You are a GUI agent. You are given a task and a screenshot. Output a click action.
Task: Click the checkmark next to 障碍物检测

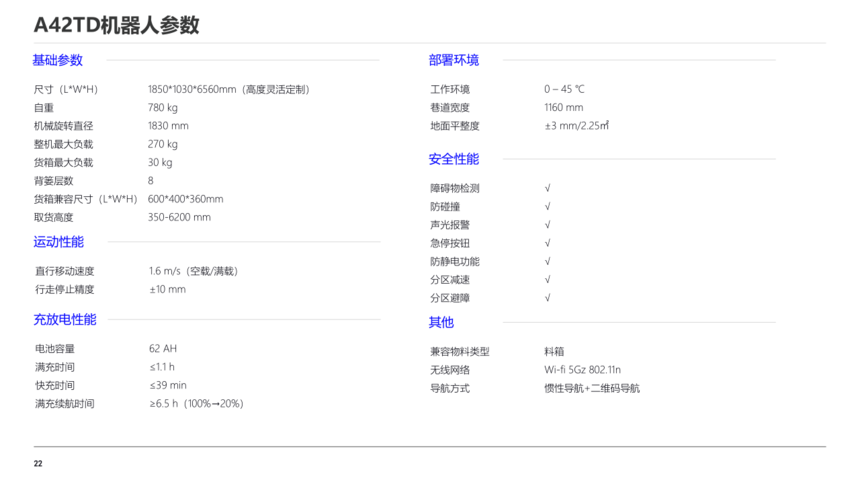tap(547, 188)
